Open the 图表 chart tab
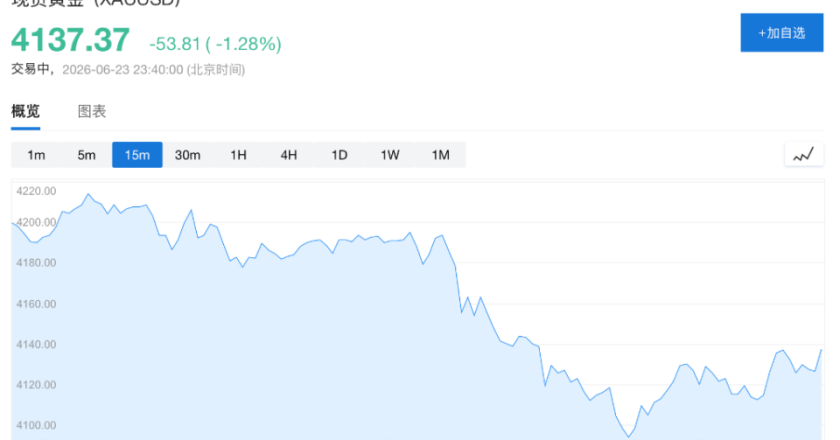The height and width of the screenshot is (440, 840). (x=92, y=111)
